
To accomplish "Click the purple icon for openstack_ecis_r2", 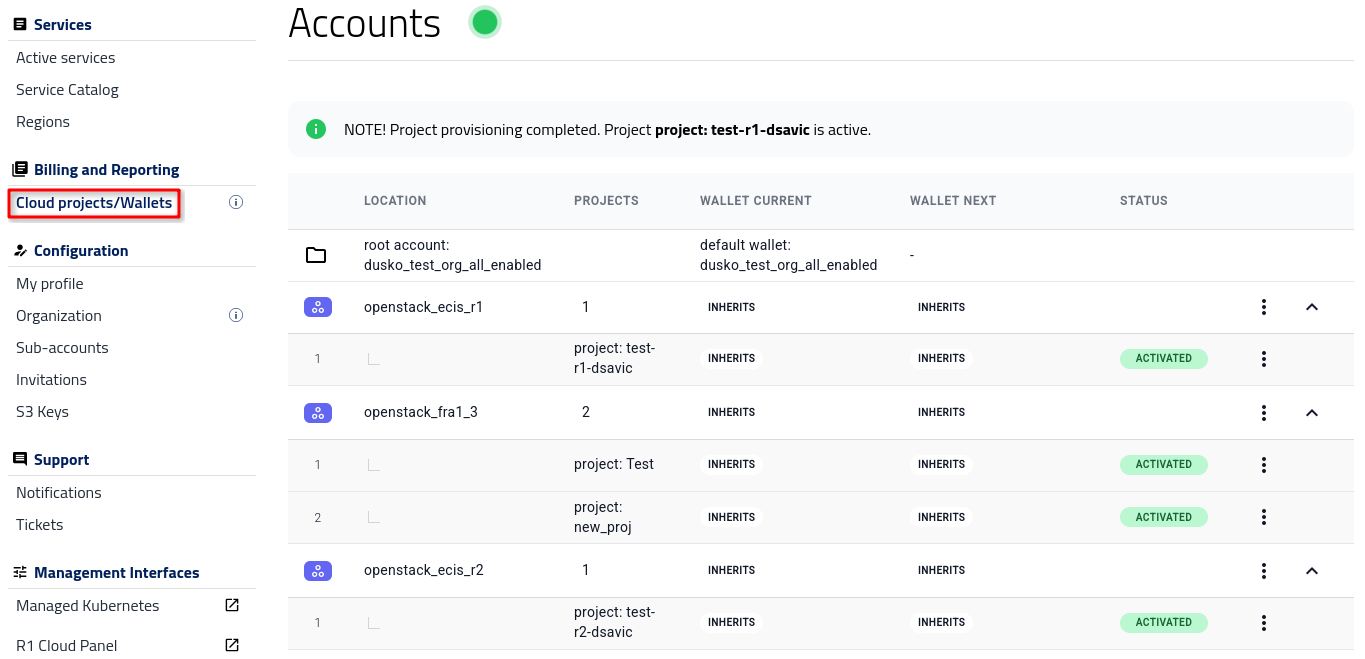I will point(318,570).
